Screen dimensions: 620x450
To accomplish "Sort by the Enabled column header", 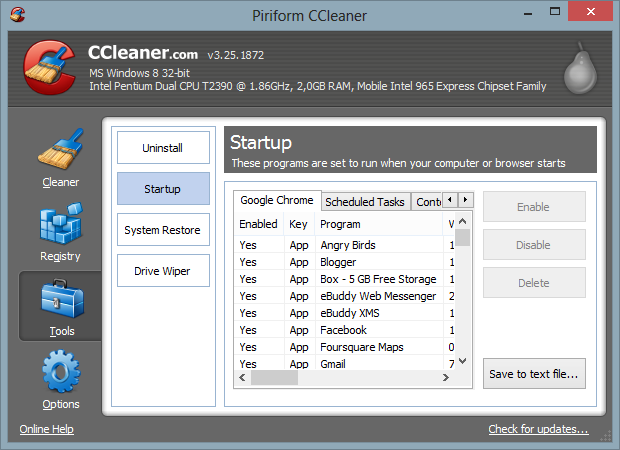I will pyautogui.click(x=259, y=224).
